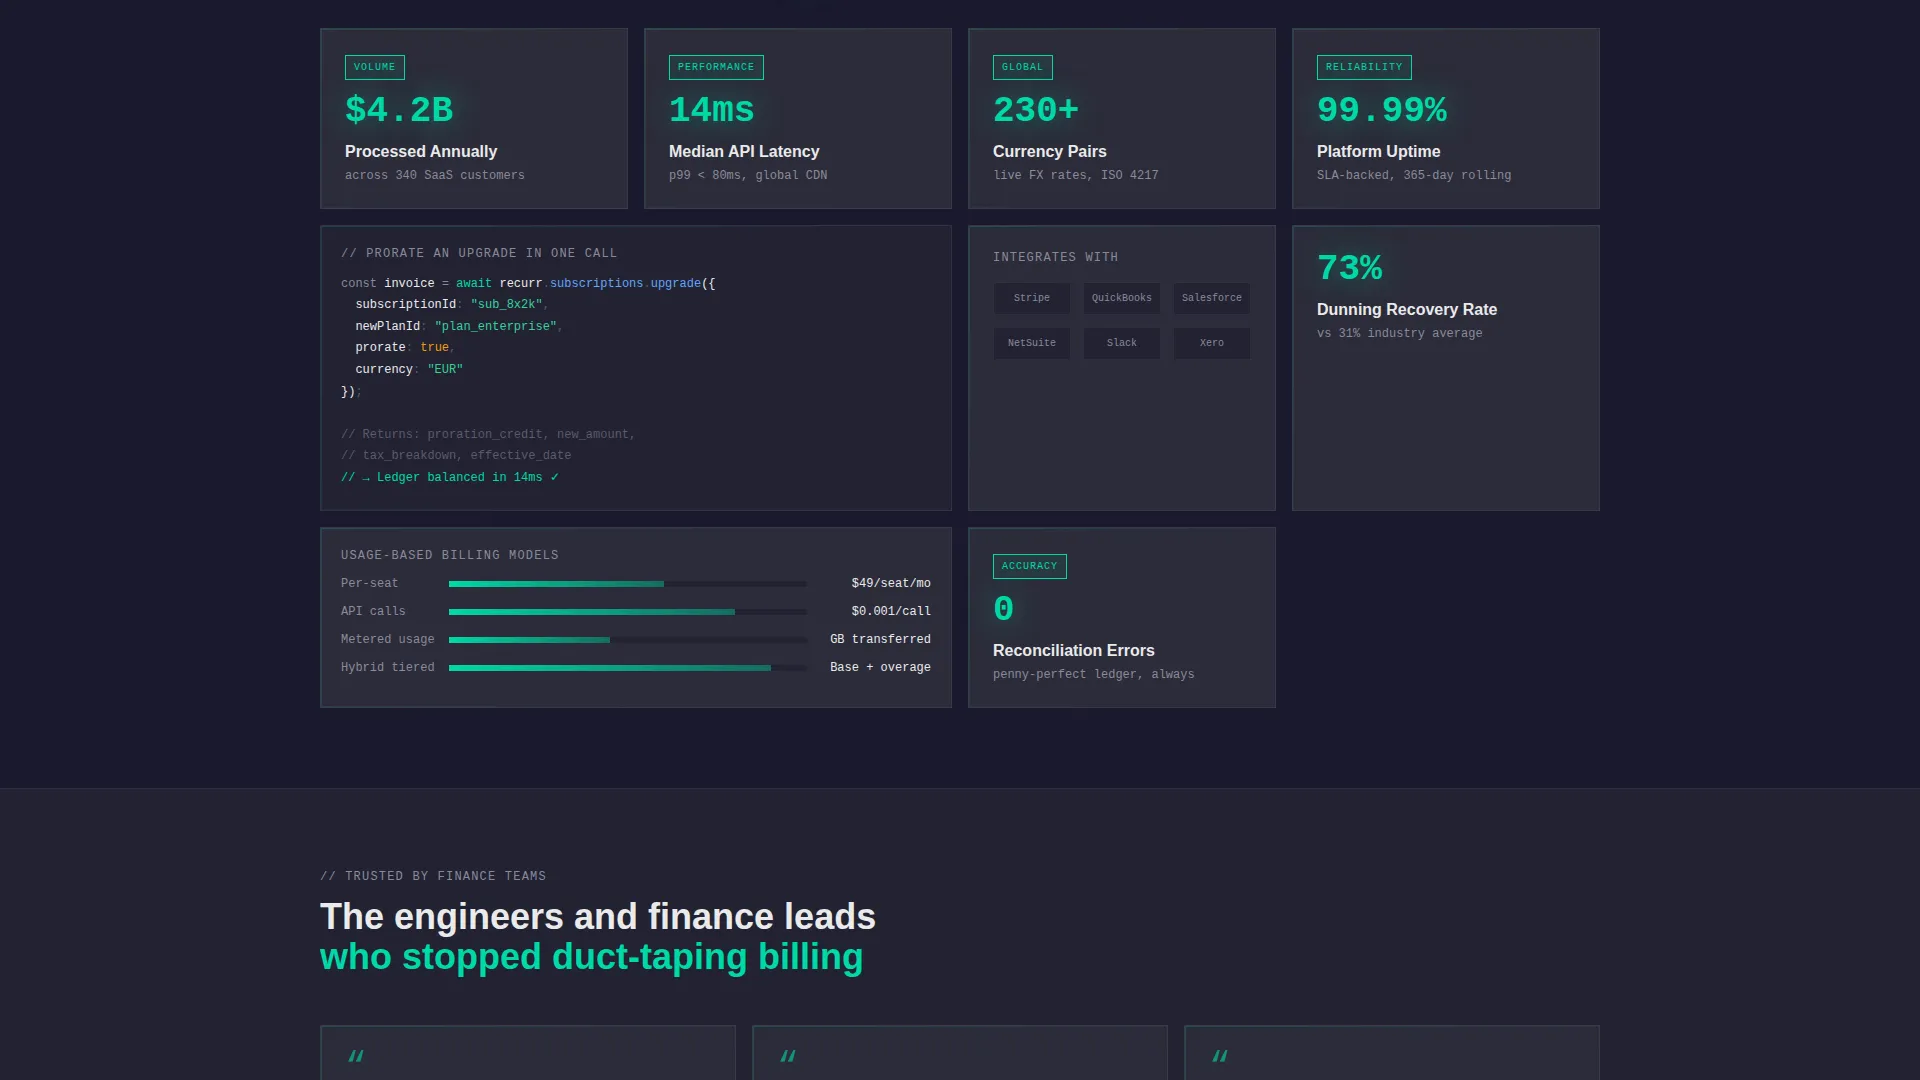Click the GLOBAL badge
Image resolution: width=1920 pixels, height=1080 pixels.
click(1022, 67)
